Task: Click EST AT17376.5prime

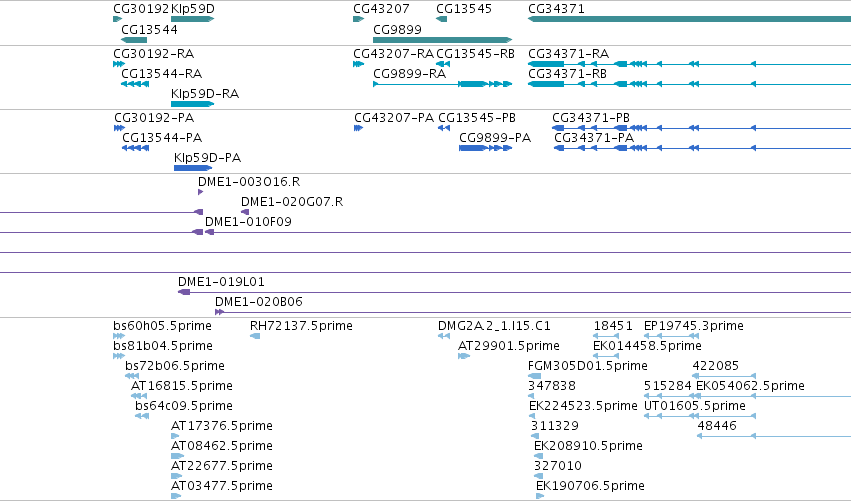Action: 222,426
